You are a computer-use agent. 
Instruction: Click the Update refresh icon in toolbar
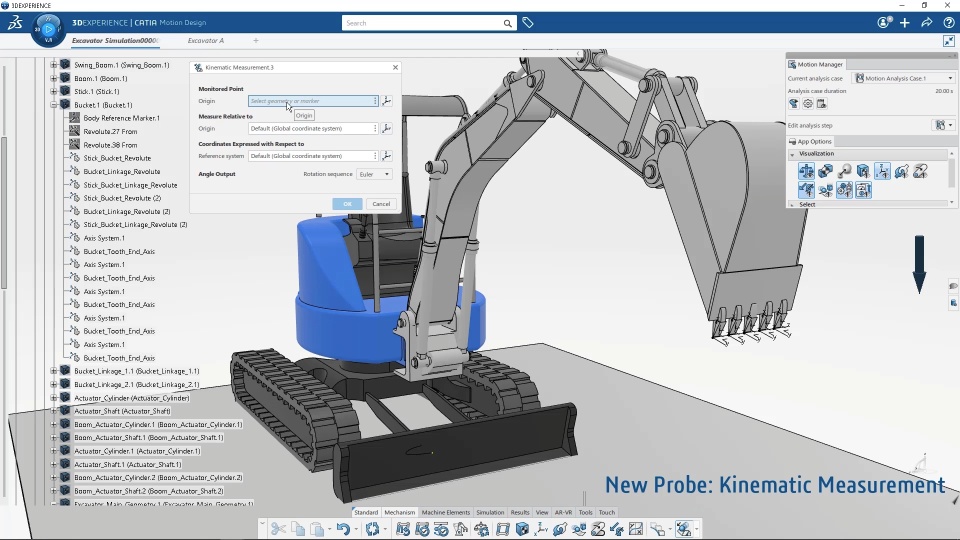point(372,529)
